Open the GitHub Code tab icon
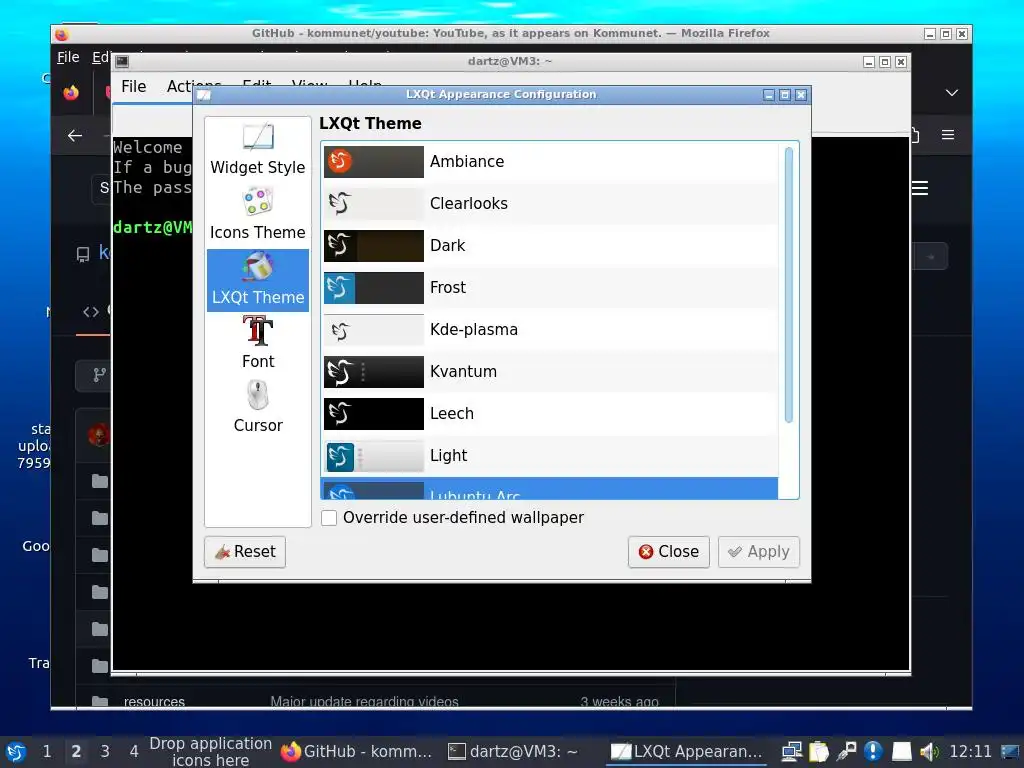 click(91, 312)
